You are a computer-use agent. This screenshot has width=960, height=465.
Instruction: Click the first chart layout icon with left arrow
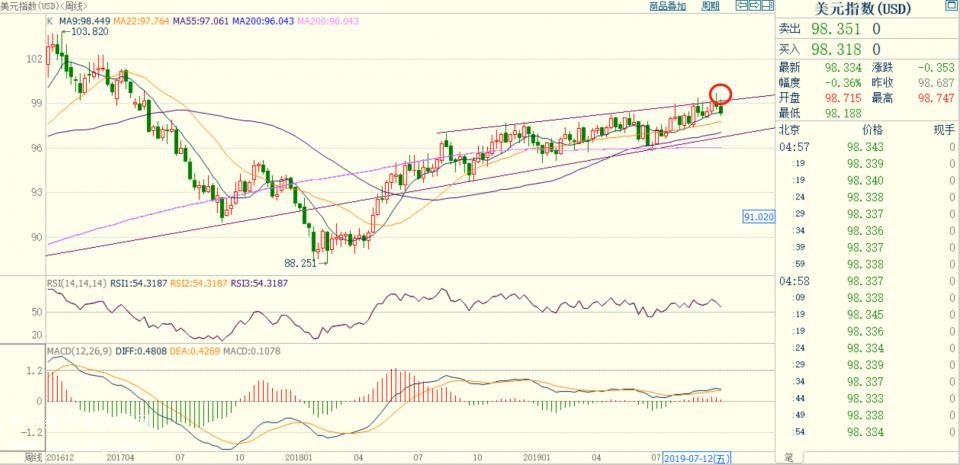click(741, 6)
